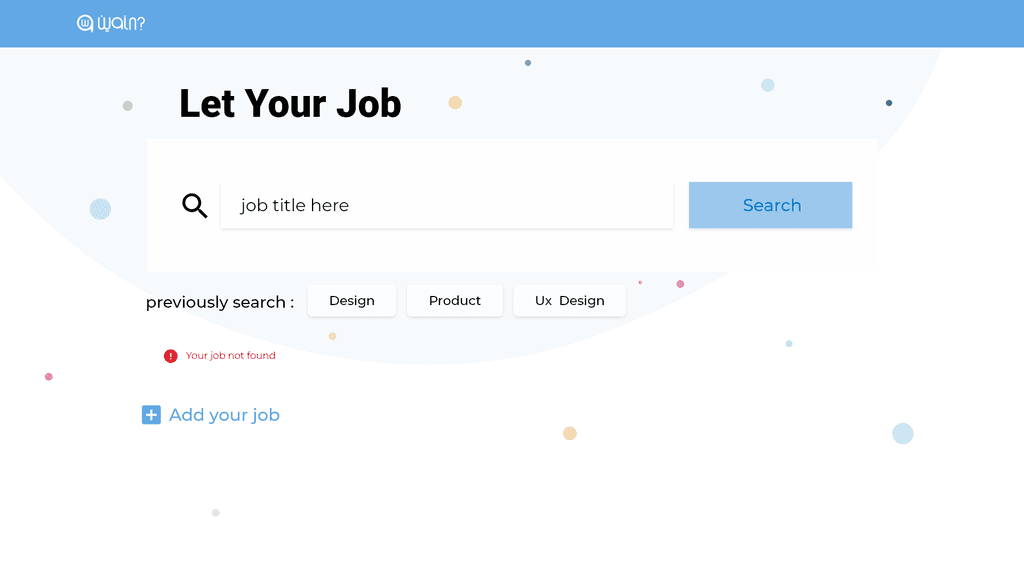
Task: Open the Add your job link
Action: 224,415
